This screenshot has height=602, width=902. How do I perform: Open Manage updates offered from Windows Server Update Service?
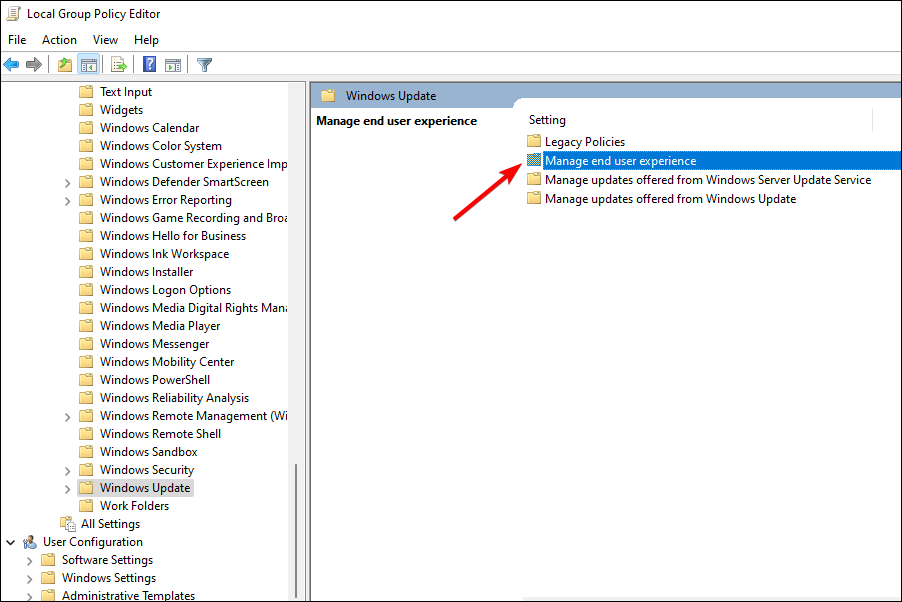coord(708,180)
